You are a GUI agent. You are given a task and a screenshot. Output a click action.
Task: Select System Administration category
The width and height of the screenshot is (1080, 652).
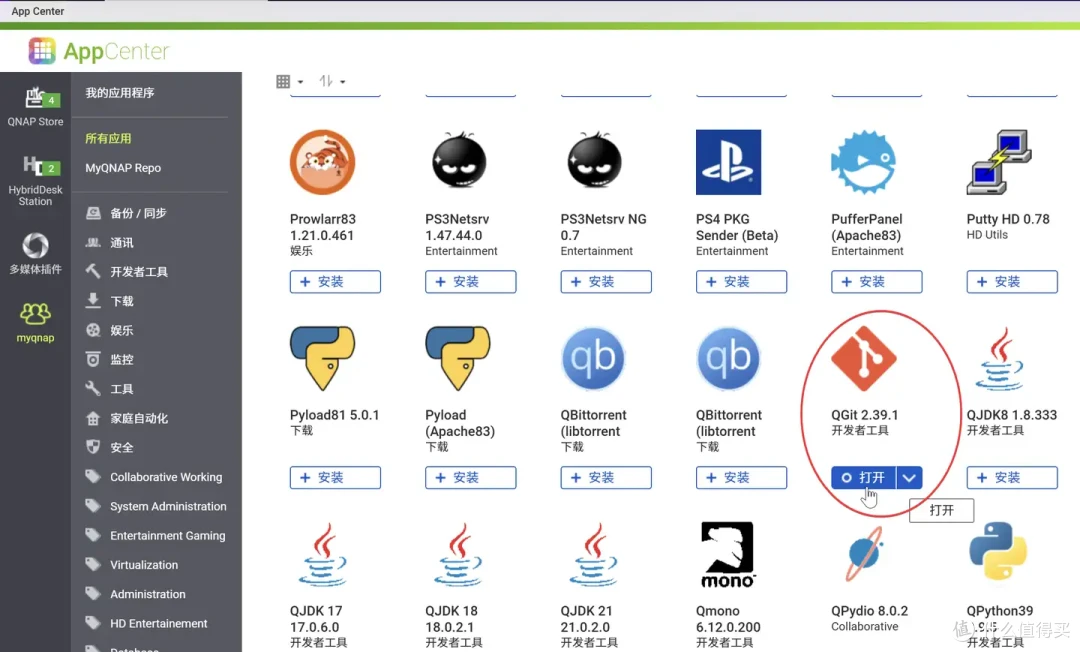168,506
